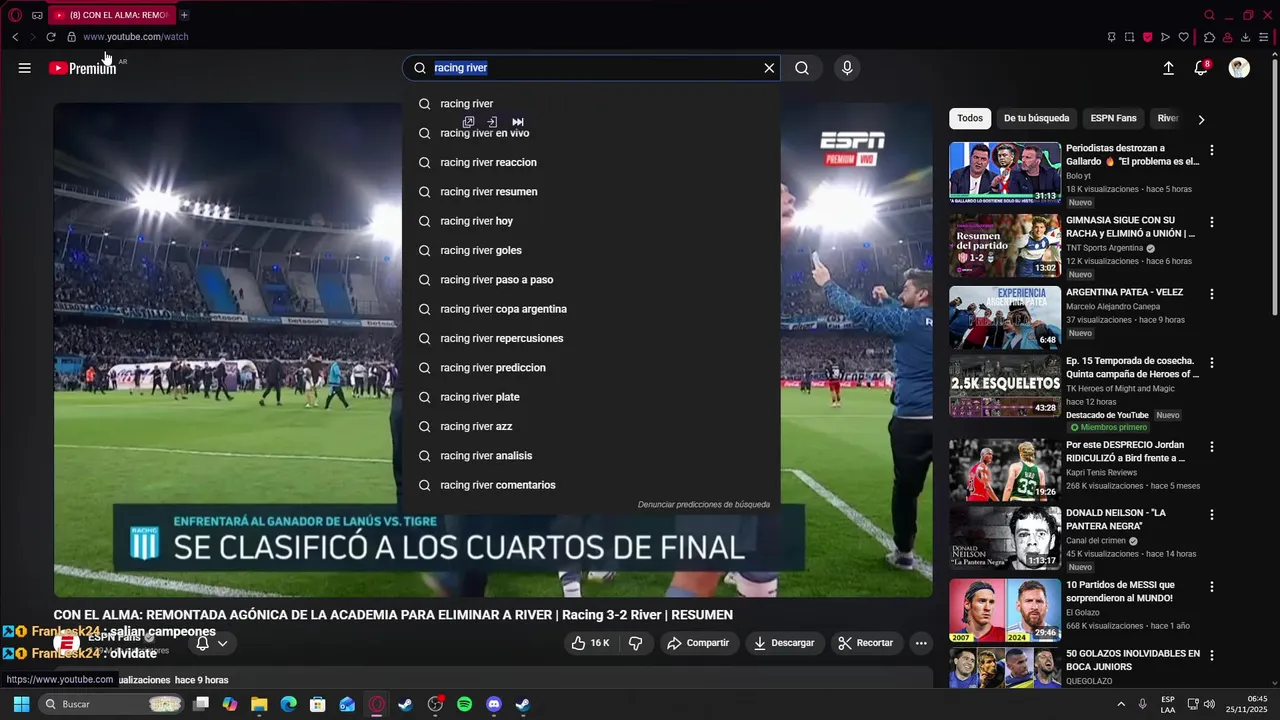
Task: Click the pin icon in address bar
Action: tap(1111, 37)
